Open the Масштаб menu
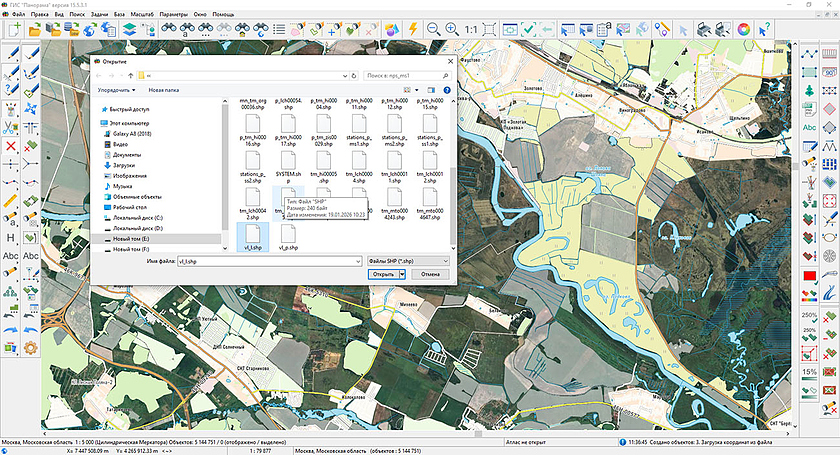This screenshot has width=840, height=455. [x=141, y=15]
